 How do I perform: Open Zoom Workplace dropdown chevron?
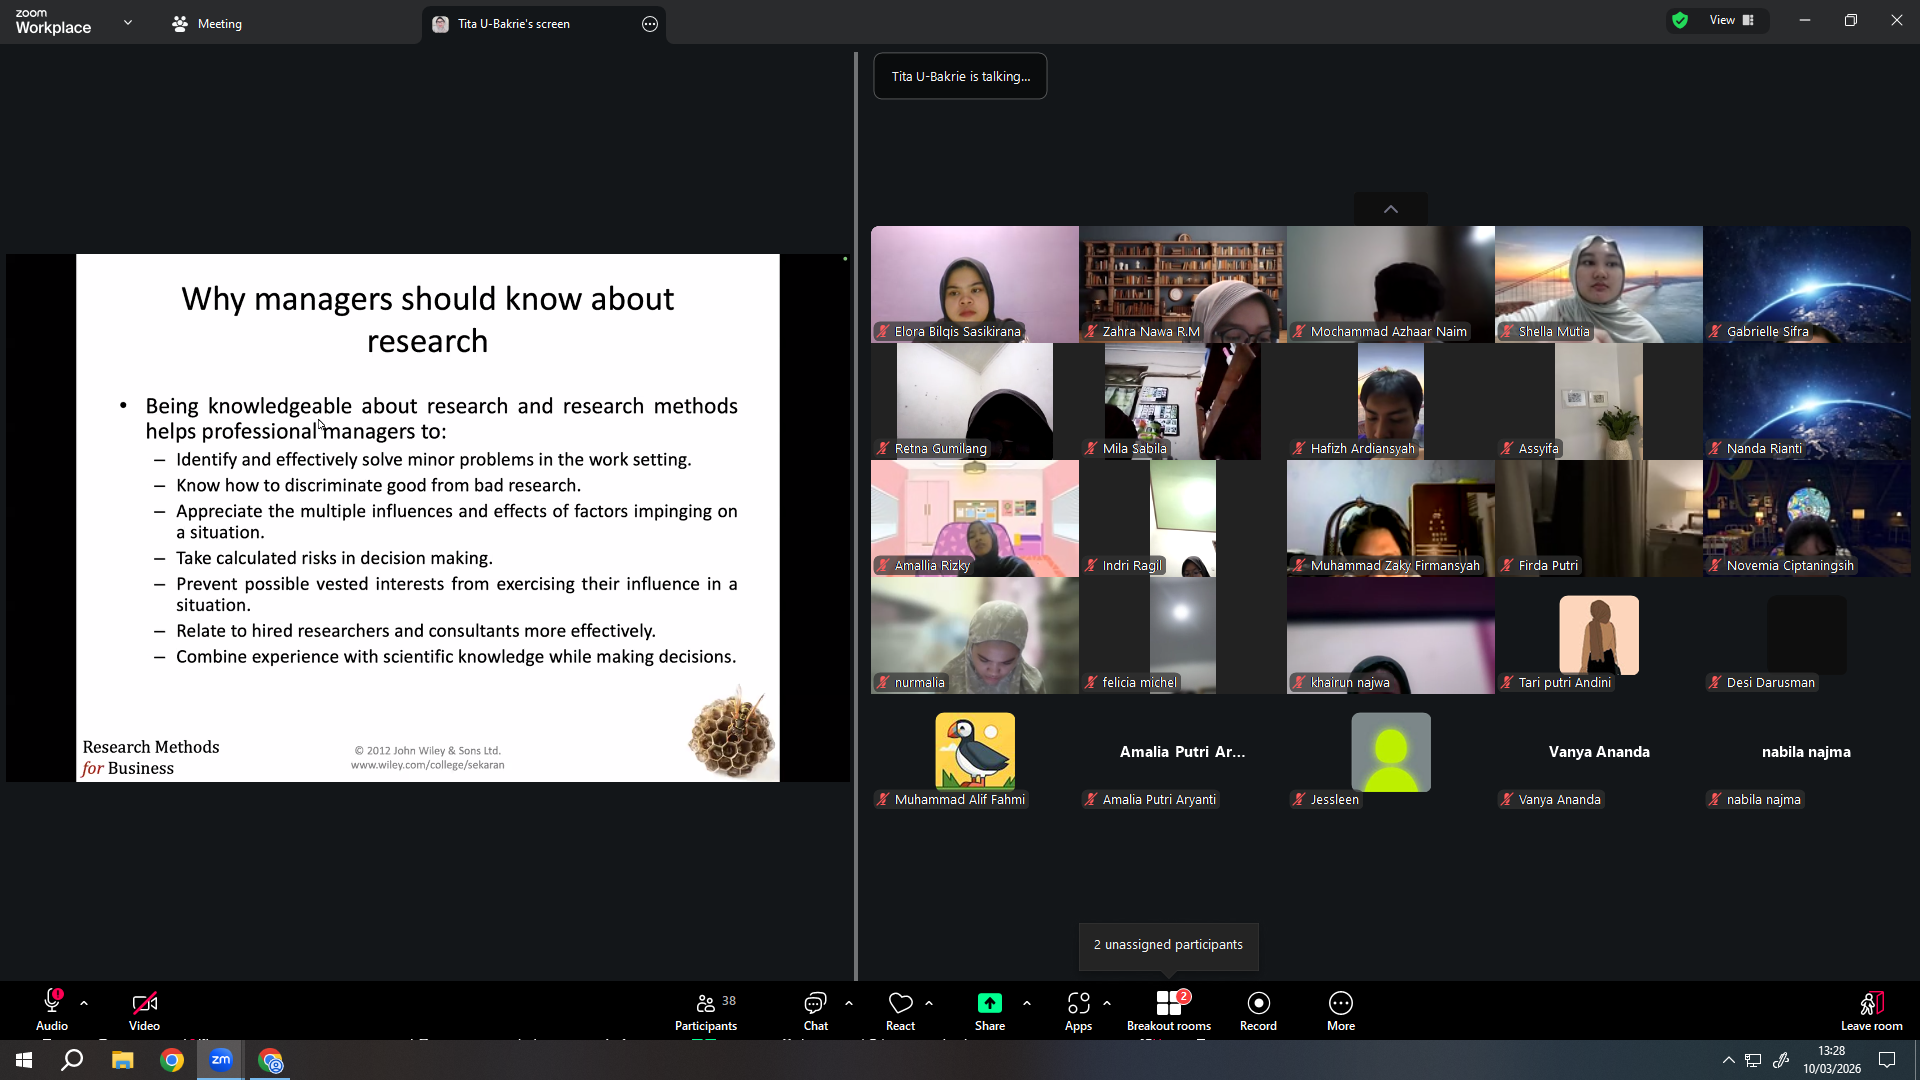(x=128, y=22)
